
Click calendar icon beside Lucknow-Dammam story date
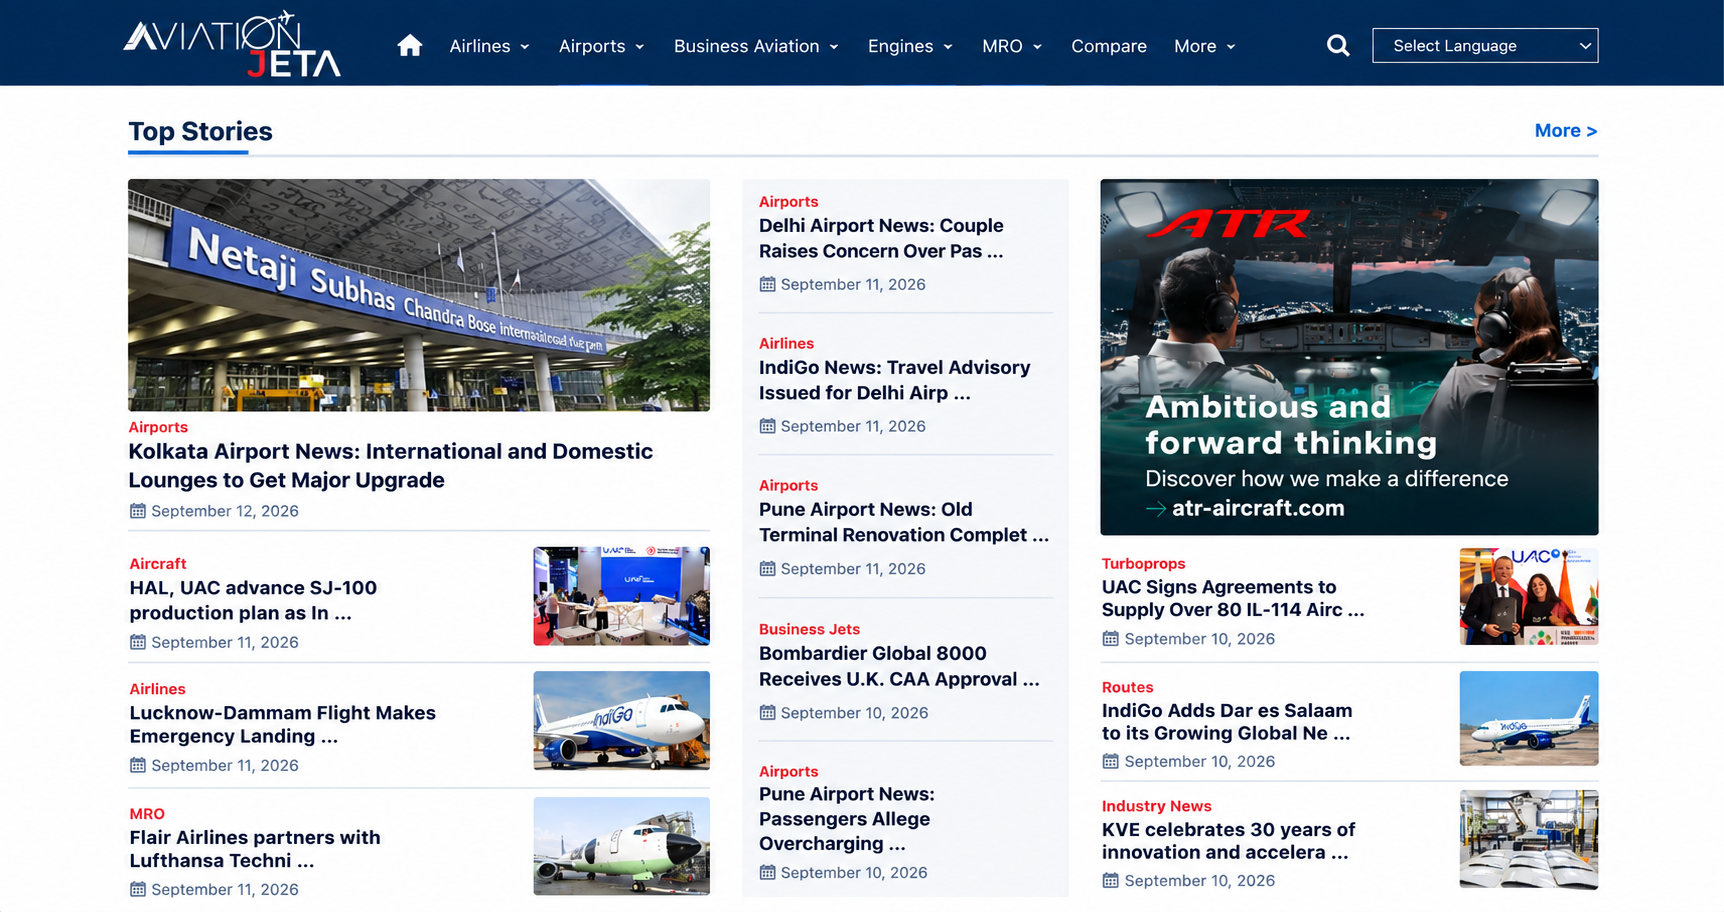(138, 765)
